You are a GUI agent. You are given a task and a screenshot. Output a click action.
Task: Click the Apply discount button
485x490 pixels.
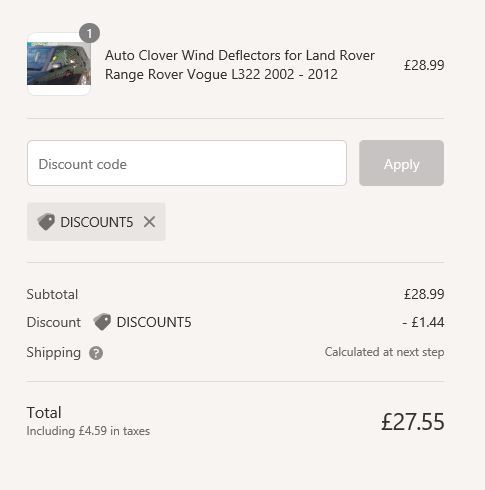tap(401, 163)
